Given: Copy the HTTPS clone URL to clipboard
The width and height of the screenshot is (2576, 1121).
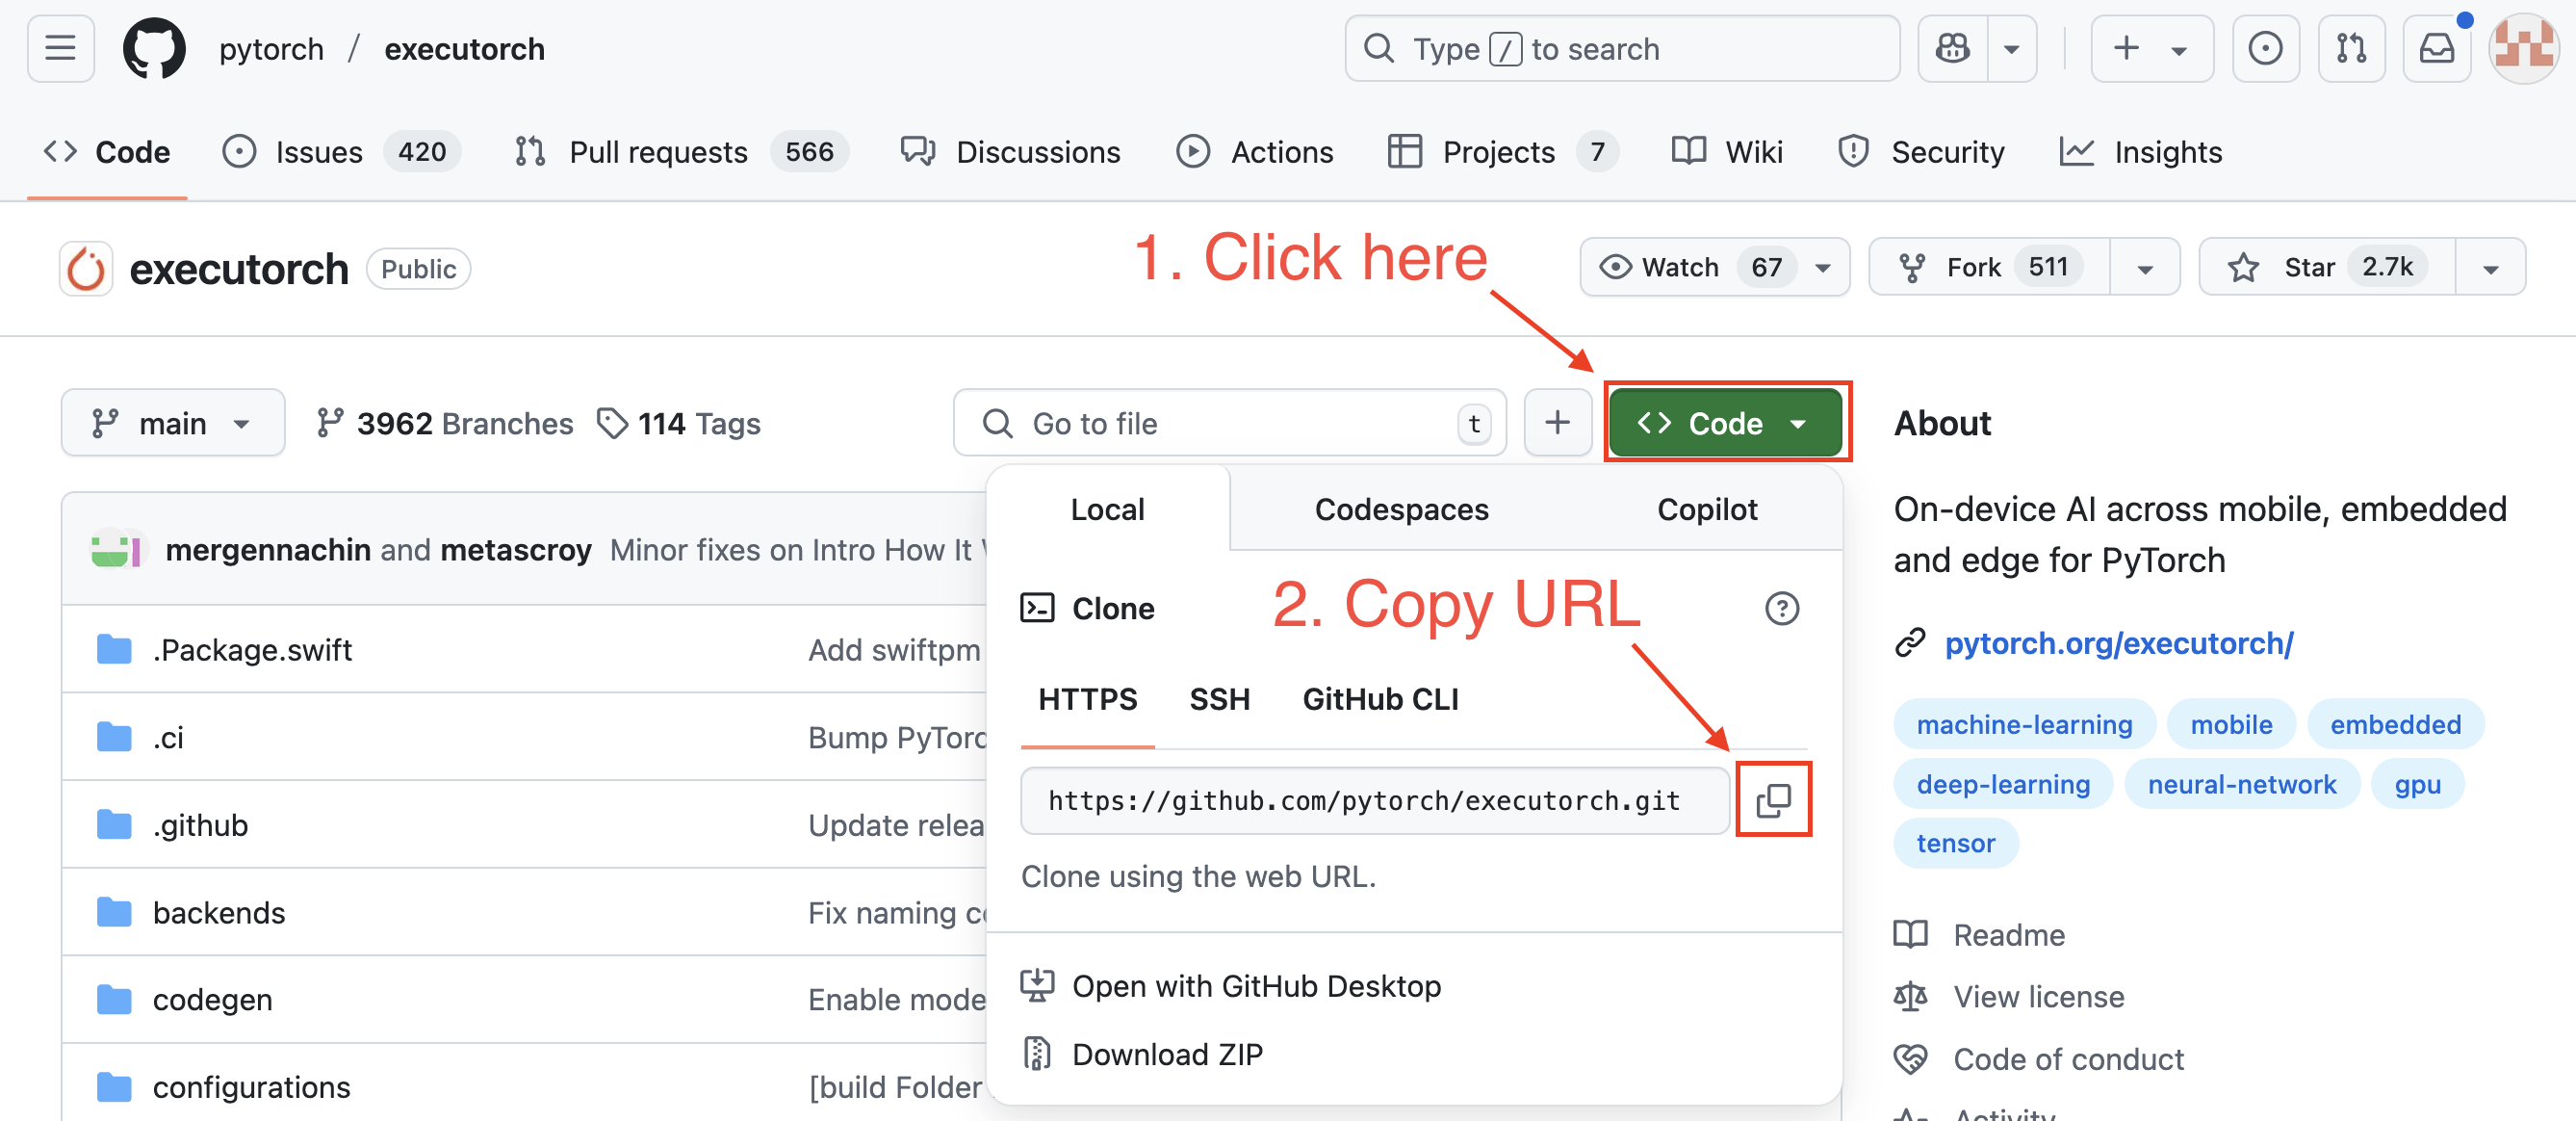Looking at the screenshot, I should click(1772, 800).
